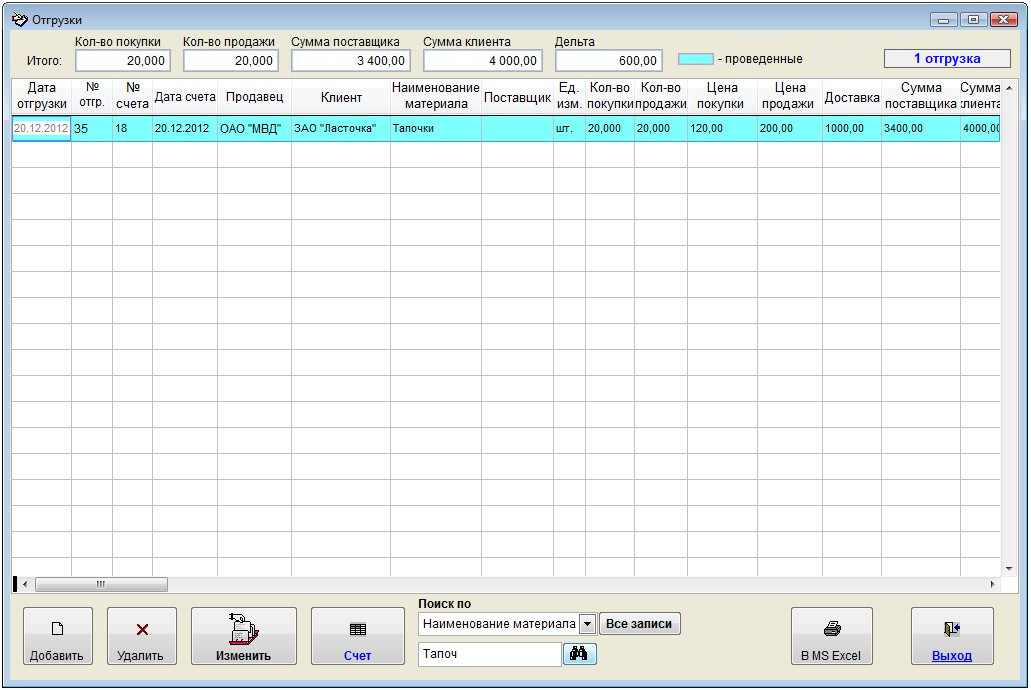Start search with the binoculars icon
The image size is (1031, 690).
coord(578,654)
